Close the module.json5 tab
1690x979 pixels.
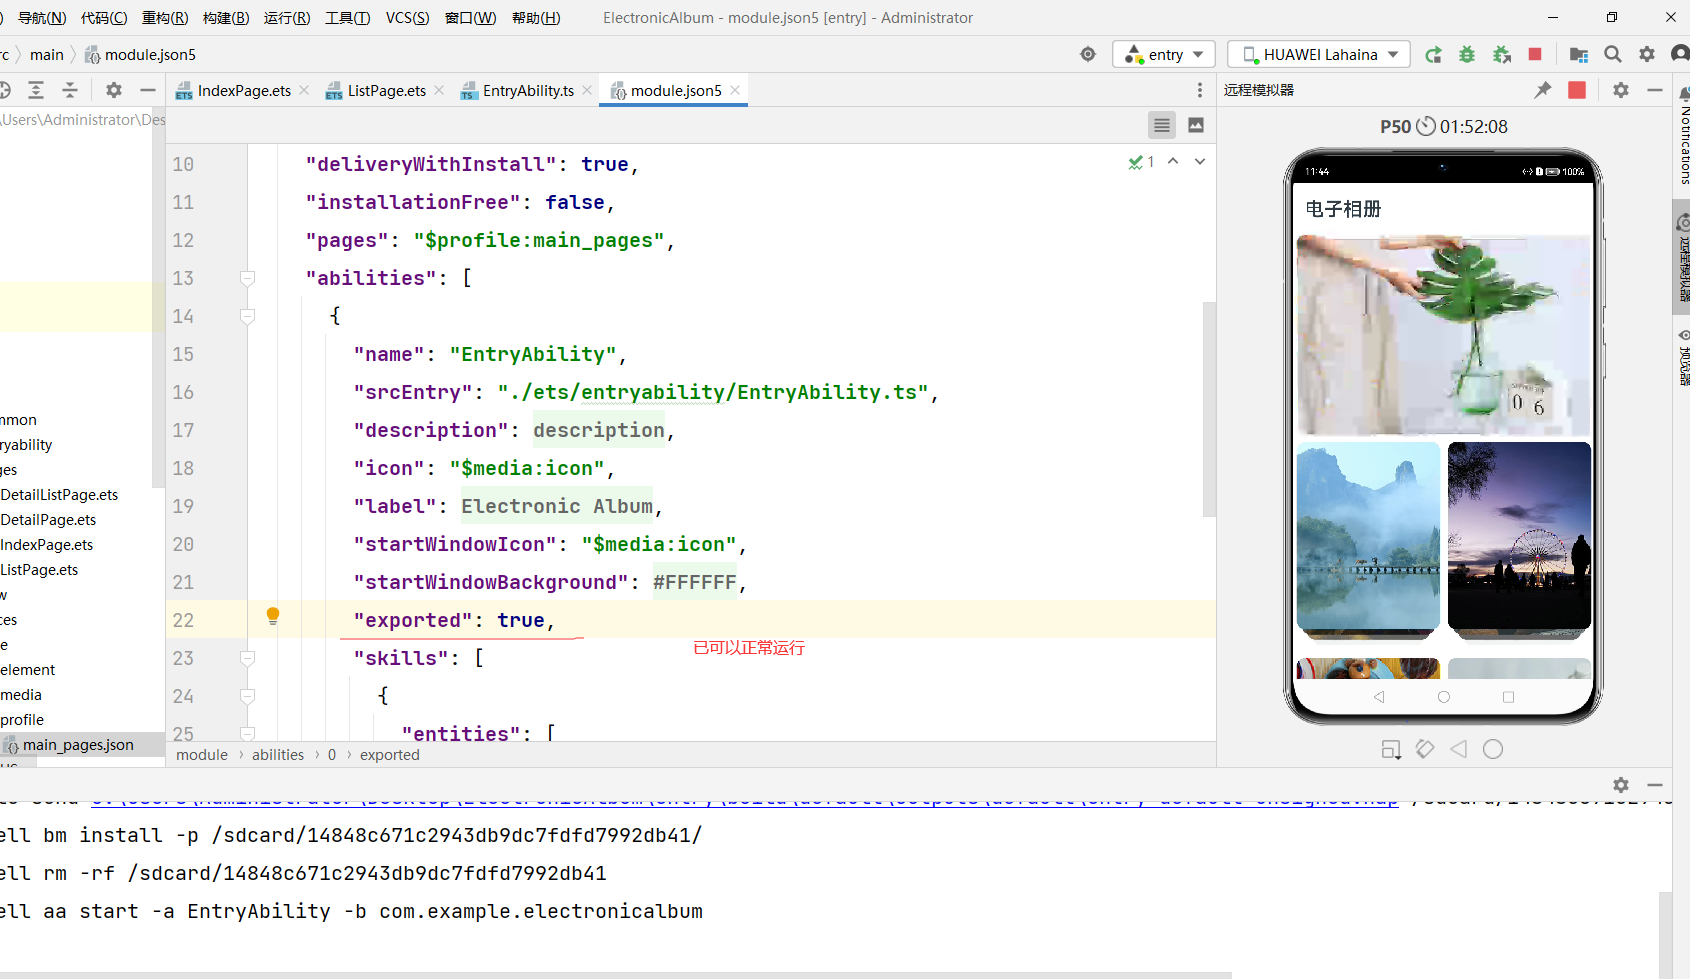pyautogui.click(x=735, y=90)
